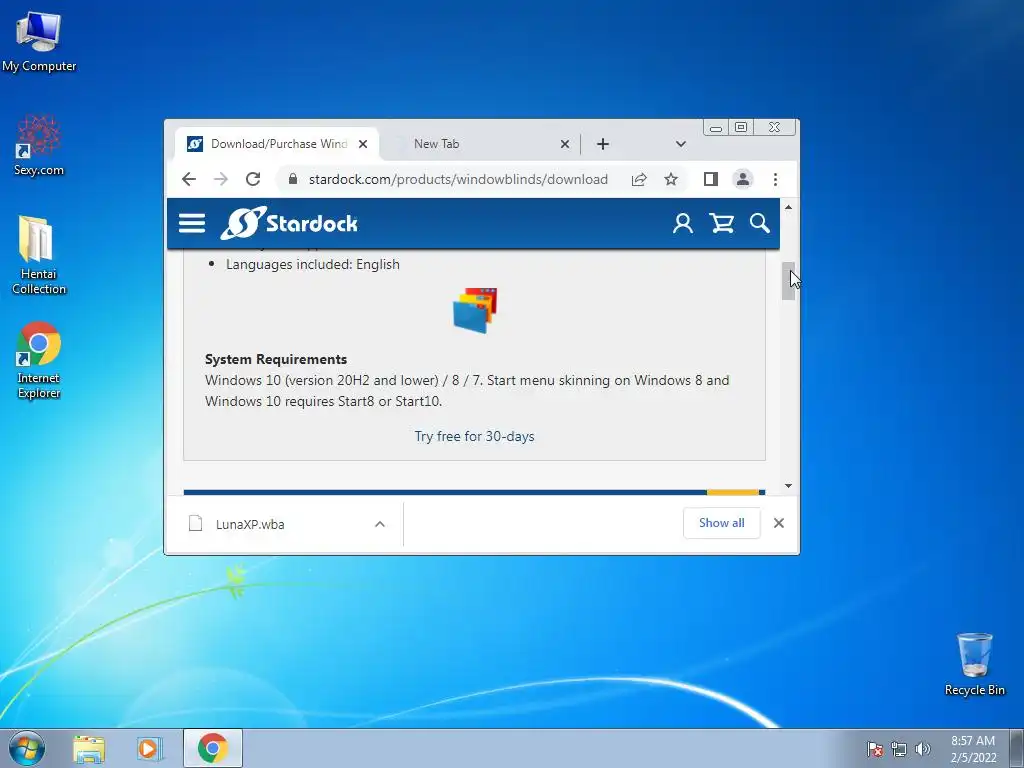
Task: Click the forward navigation arrow
Action: coord(221,179)
